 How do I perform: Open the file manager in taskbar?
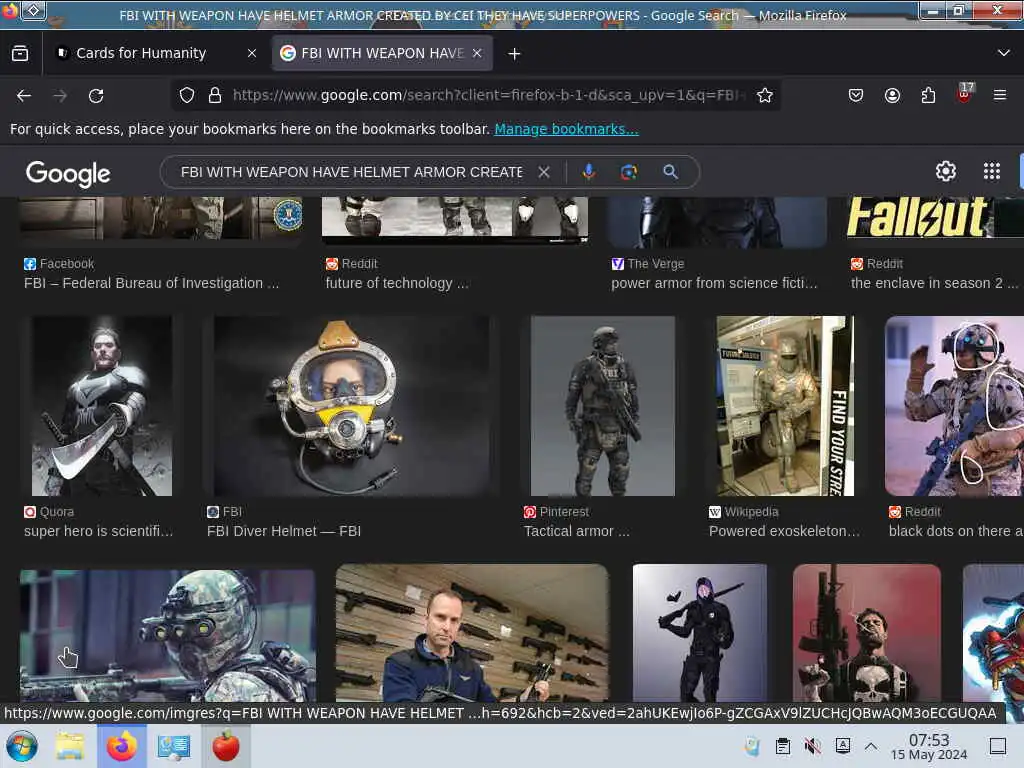(x=69, y=746)
